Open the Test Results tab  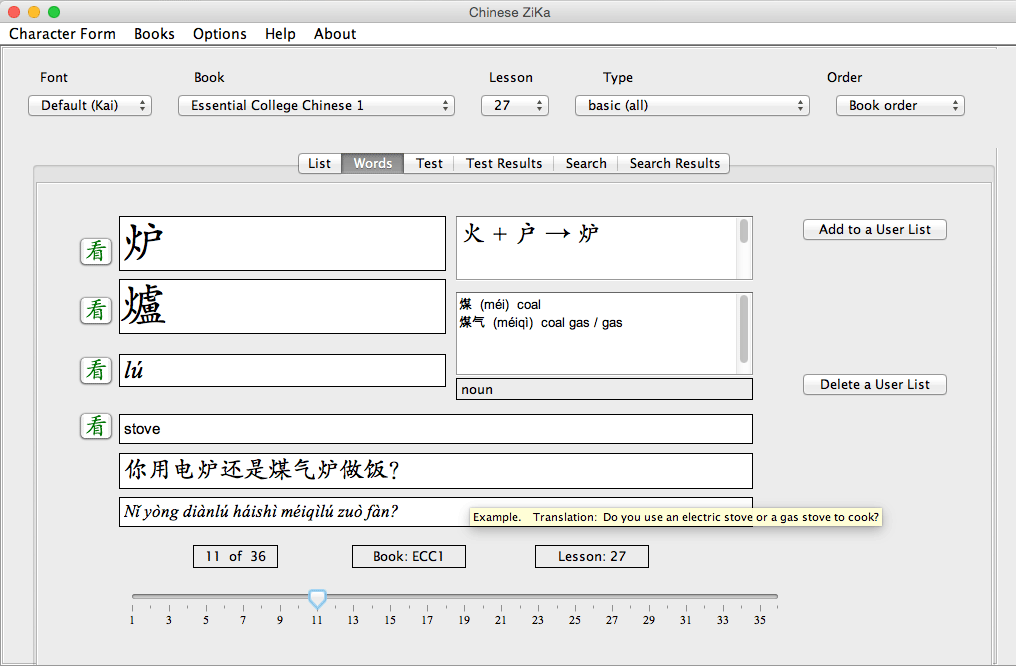coord(504,163)
